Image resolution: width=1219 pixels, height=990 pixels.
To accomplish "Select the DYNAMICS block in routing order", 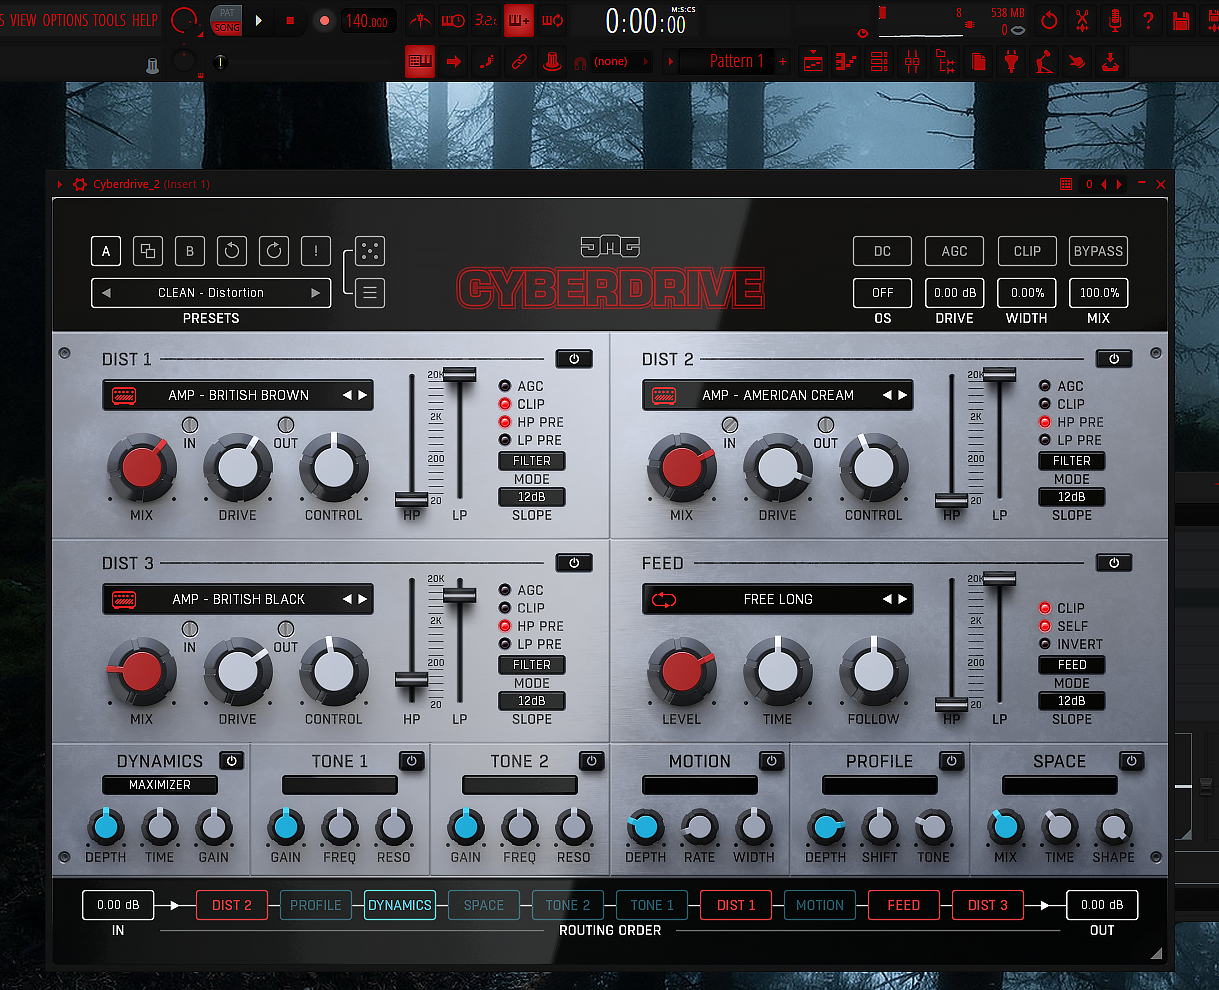I will click(400, 905).
